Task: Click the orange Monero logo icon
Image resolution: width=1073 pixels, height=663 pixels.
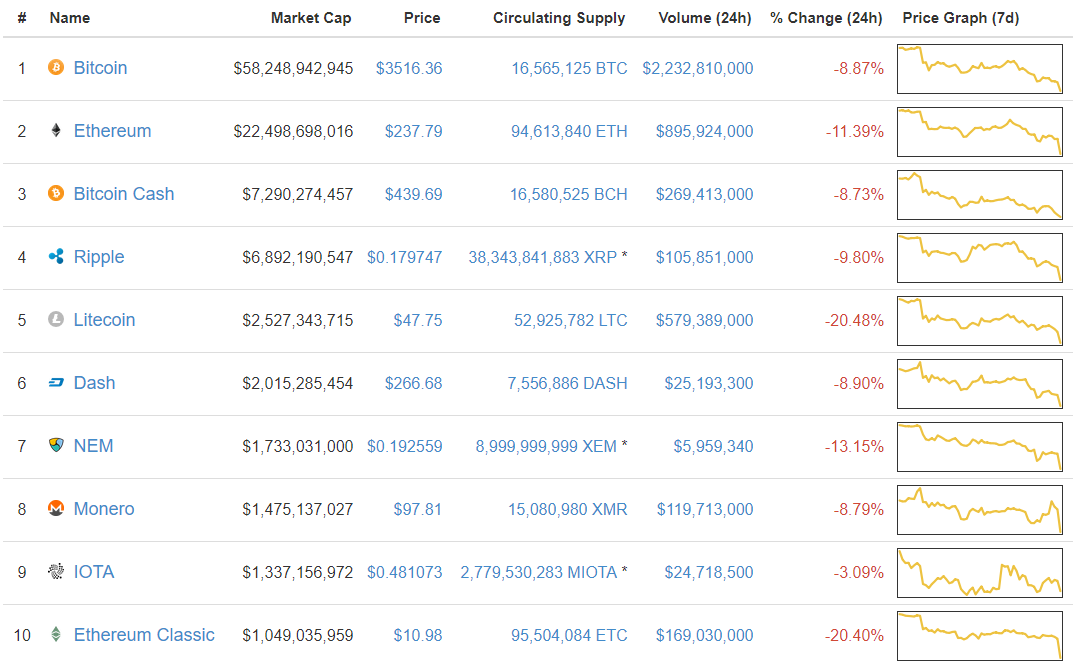Action: (56, 509)
